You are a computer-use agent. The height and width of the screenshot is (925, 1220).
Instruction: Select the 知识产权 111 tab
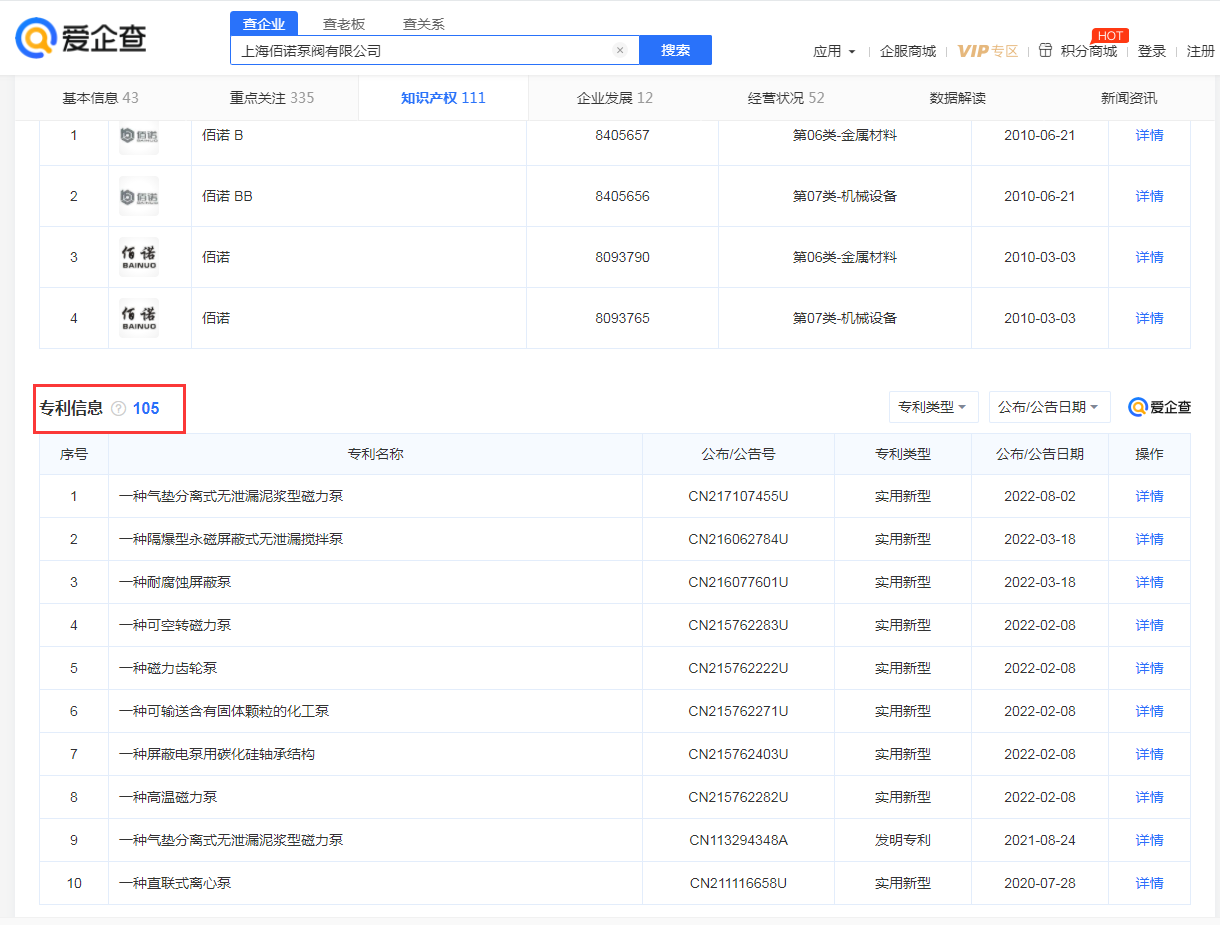(443, 98)
